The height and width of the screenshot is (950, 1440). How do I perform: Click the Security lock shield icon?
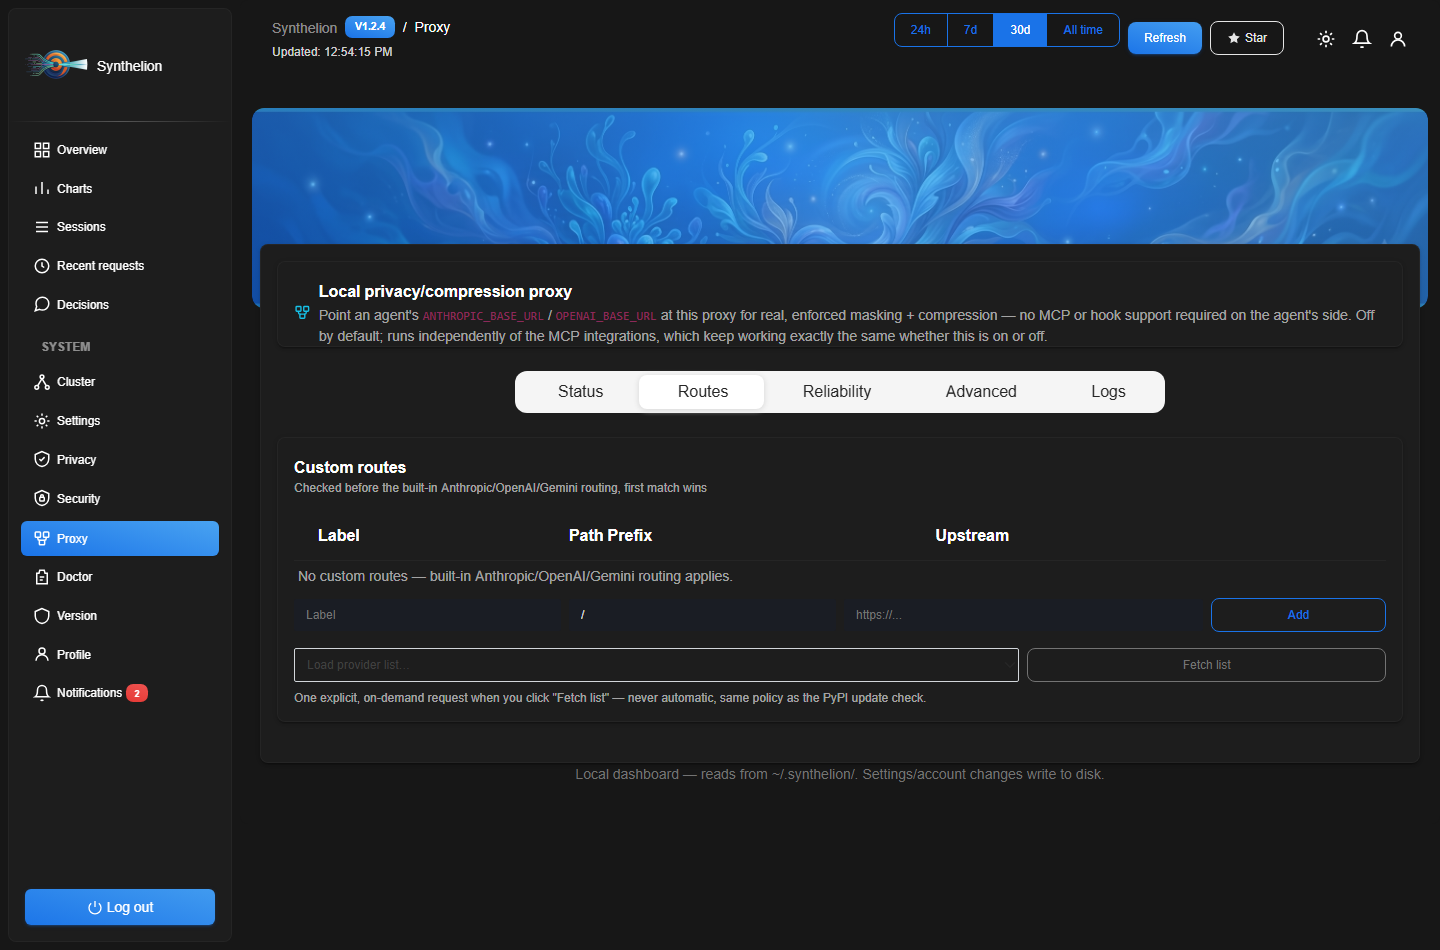coord(42,499)
